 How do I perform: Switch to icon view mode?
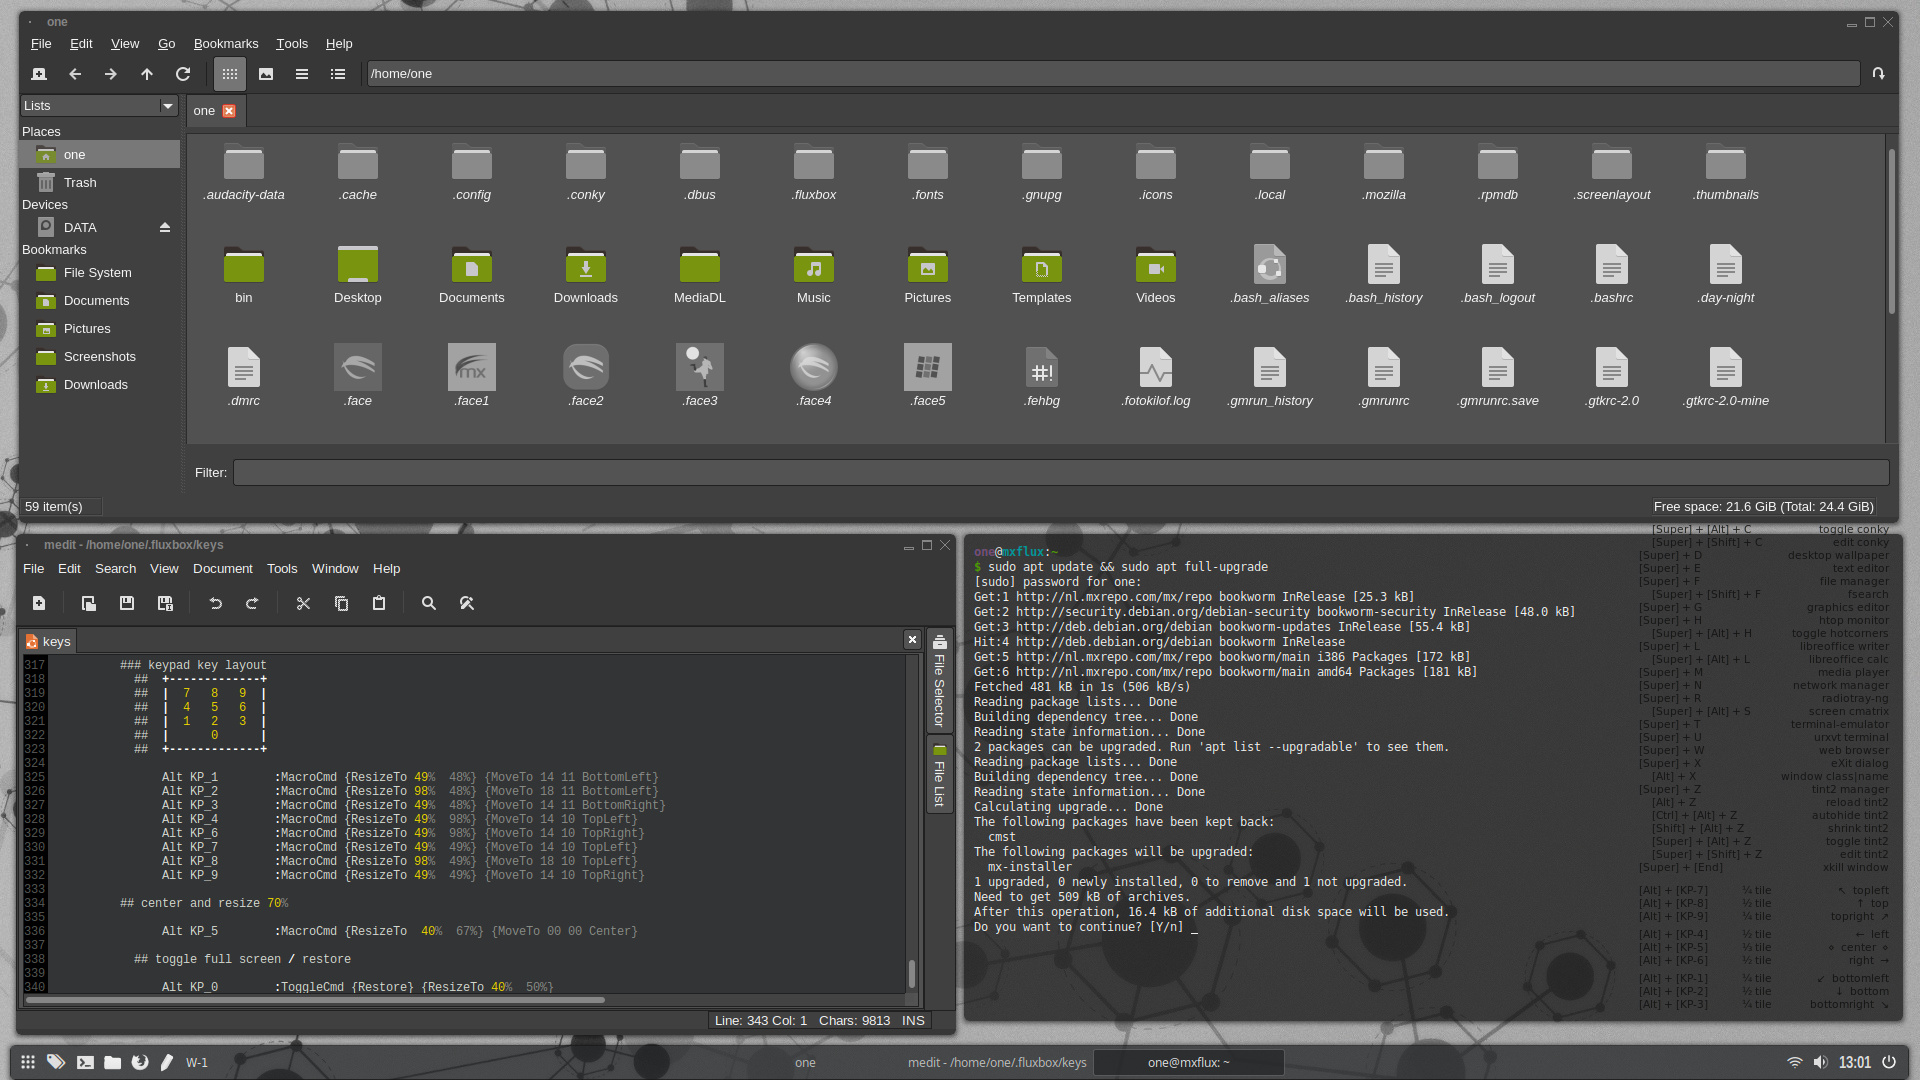tap(230, 74)
